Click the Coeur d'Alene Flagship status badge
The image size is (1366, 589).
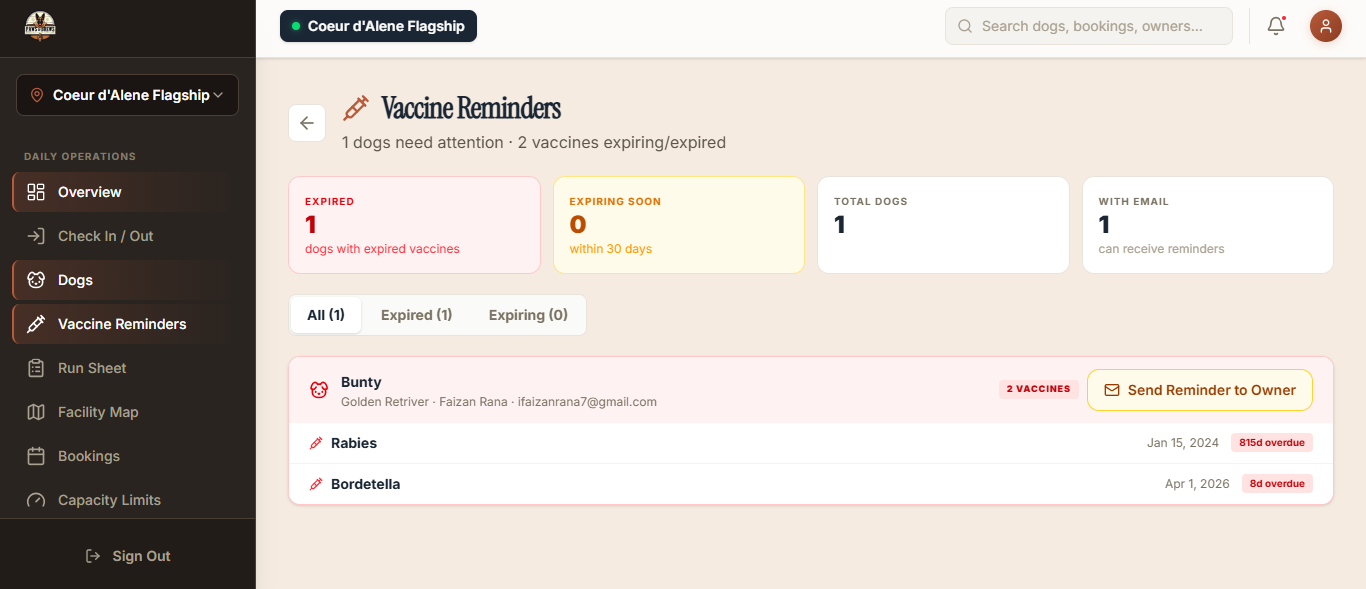click(x=378, y=26)
